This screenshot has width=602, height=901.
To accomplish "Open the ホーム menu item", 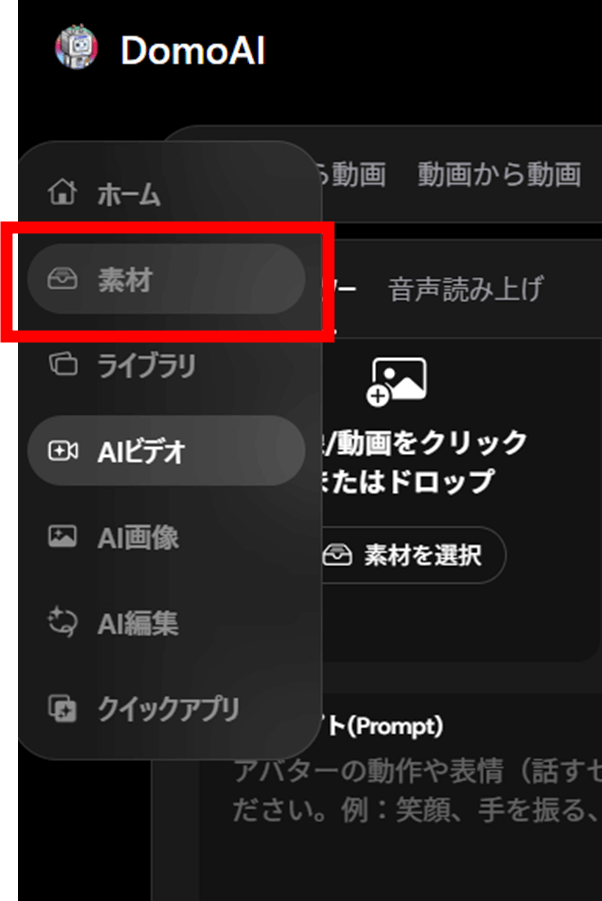I will point(167,192).
